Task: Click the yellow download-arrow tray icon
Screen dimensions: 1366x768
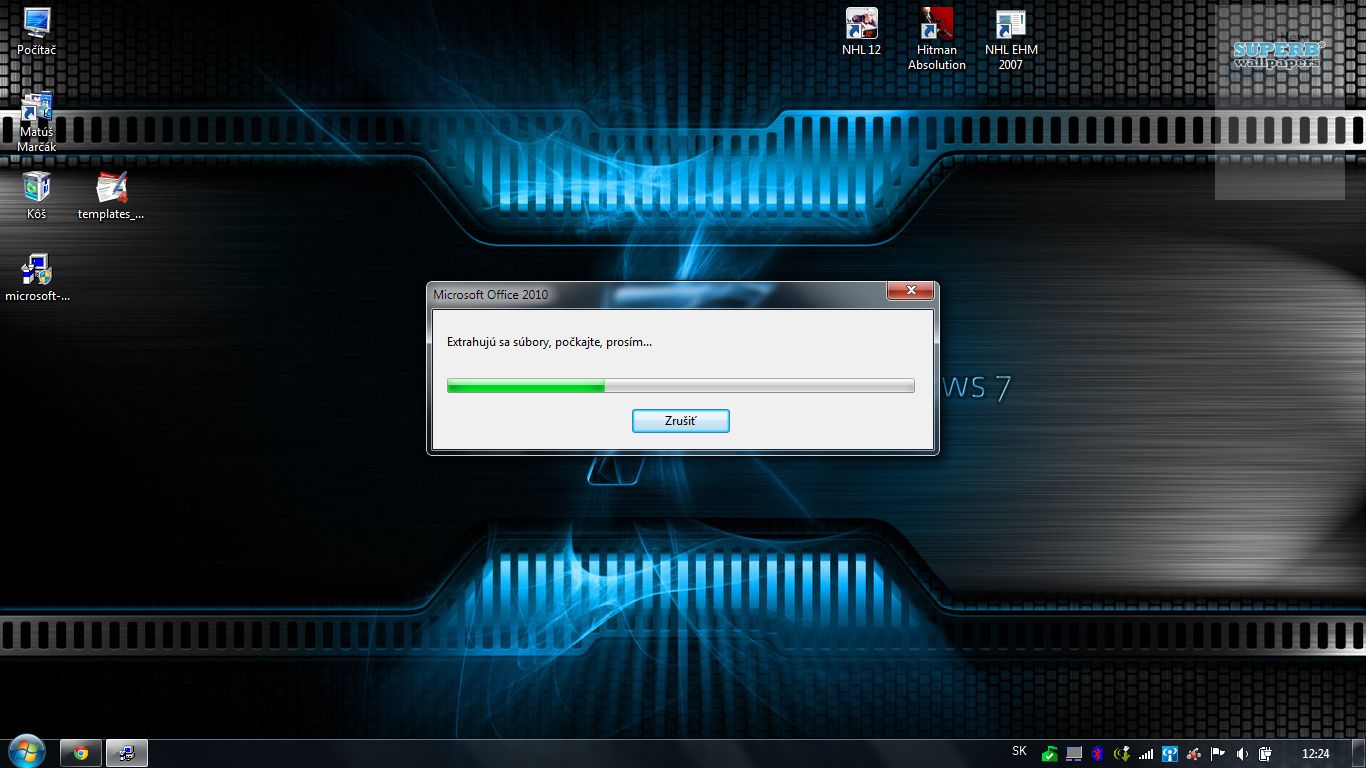Action: (1122, 754)
